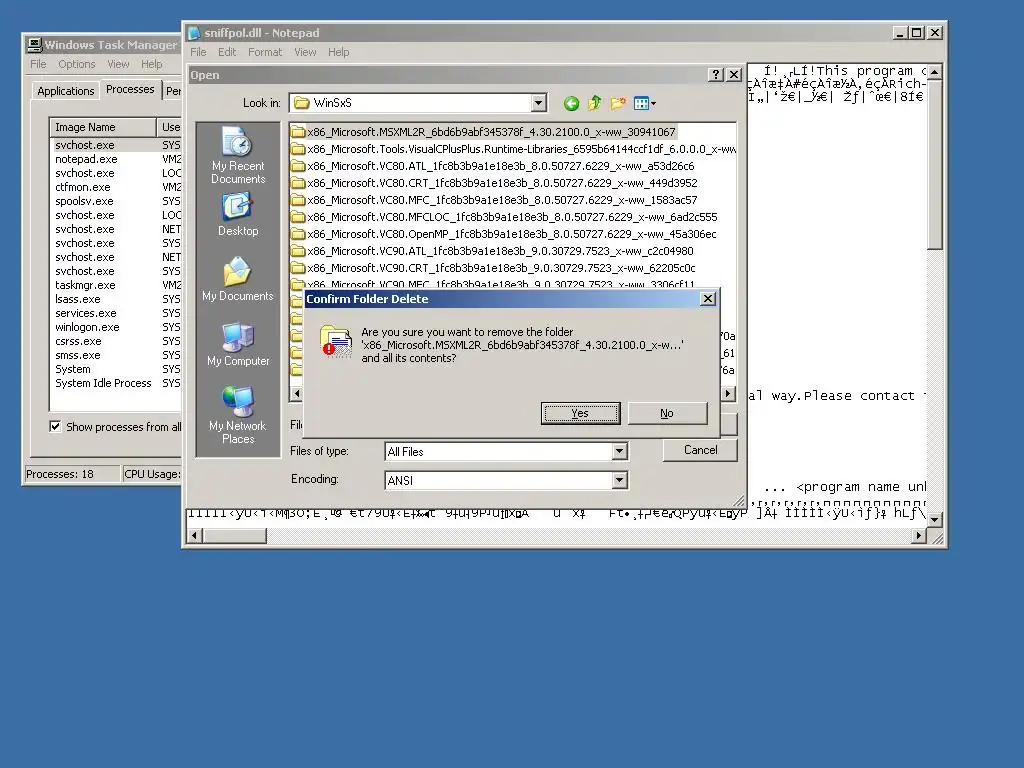
Task: Switch to Applications tab in Task Manager
Action: click(x=65, y=91)
